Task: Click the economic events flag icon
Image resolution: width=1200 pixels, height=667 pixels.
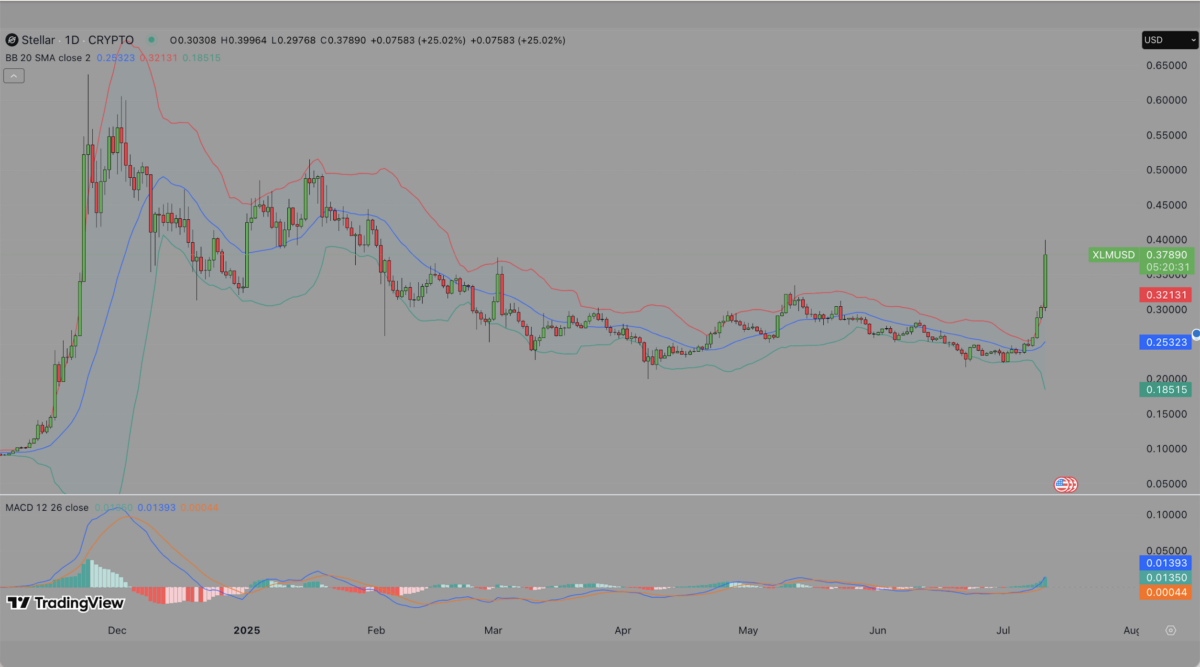Action: (1066, 485)
